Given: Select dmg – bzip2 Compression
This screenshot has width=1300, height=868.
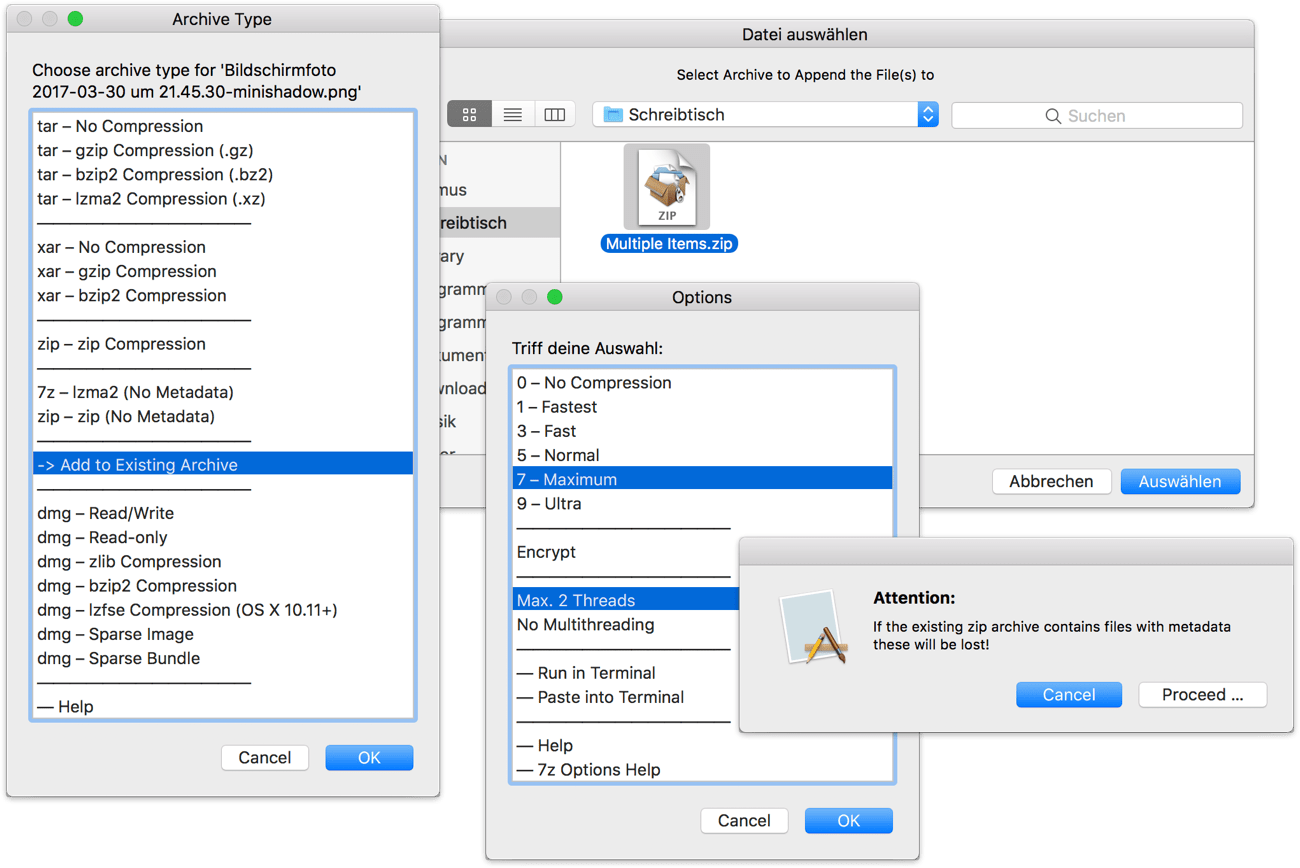Looking at the screenshot, I should [x=223, y=586].
